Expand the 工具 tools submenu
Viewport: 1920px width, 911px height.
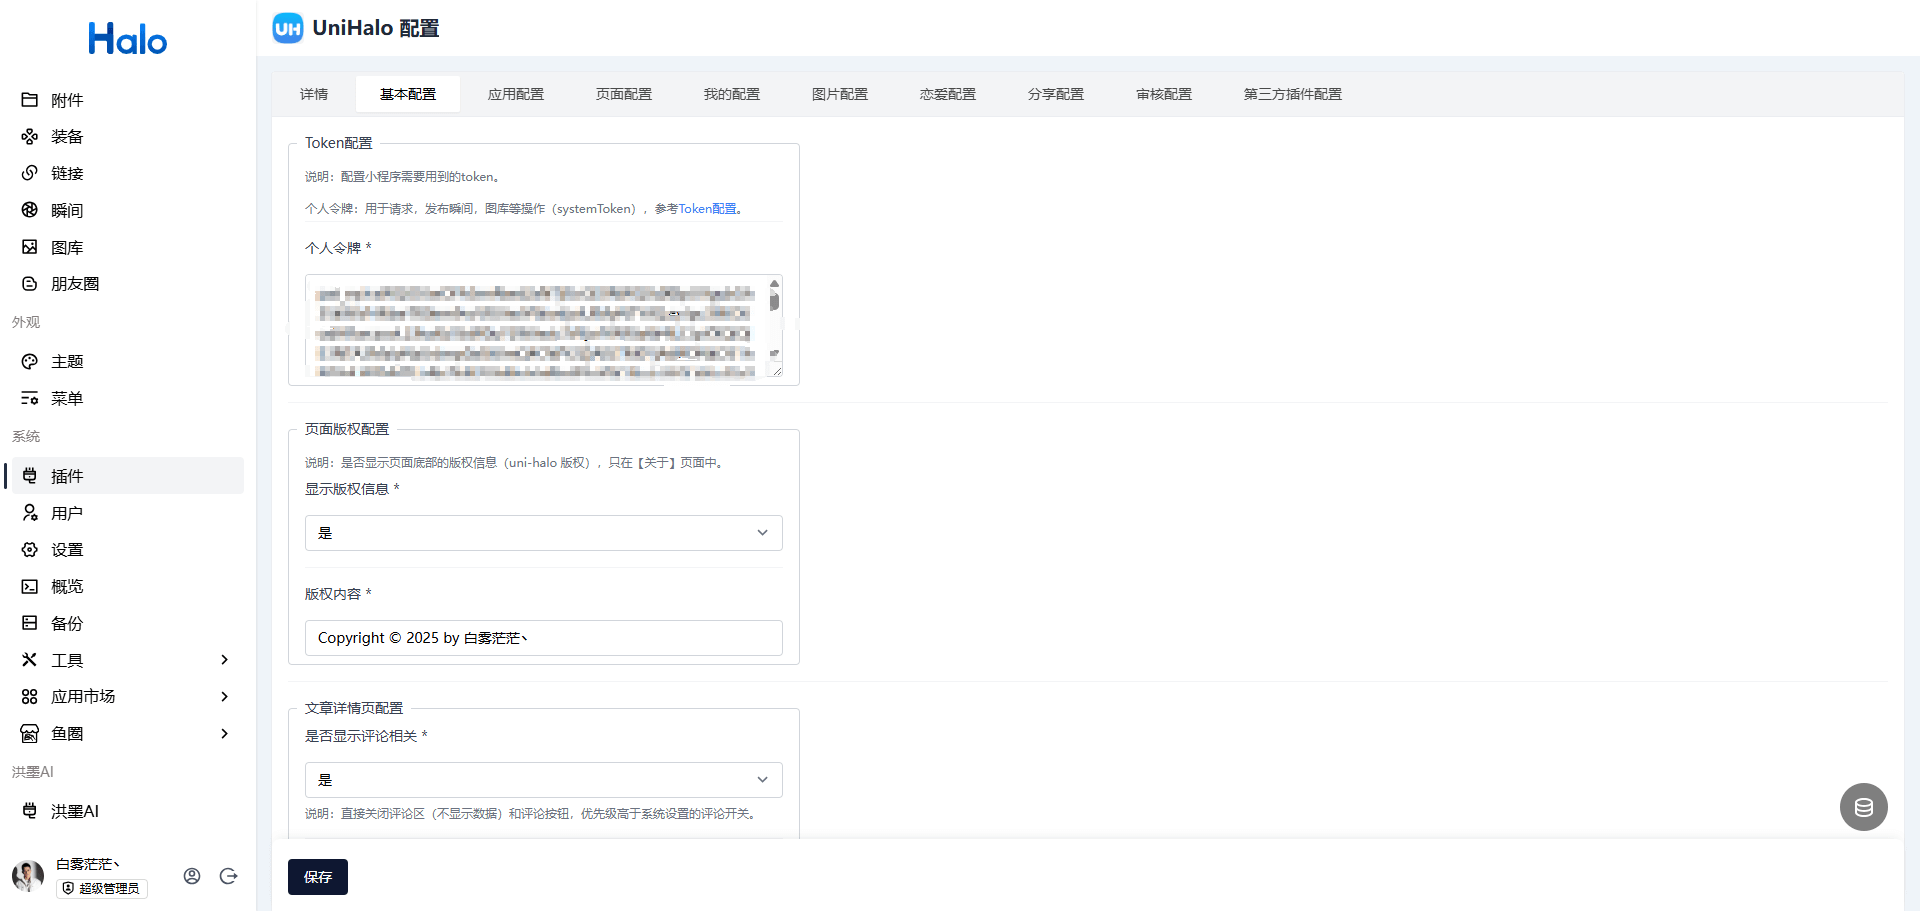click(225, 660)
